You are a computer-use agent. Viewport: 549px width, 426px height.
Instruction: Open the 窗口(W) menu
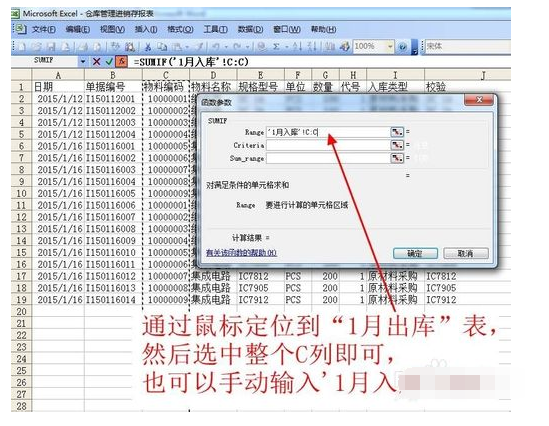(x=287, y=29)
